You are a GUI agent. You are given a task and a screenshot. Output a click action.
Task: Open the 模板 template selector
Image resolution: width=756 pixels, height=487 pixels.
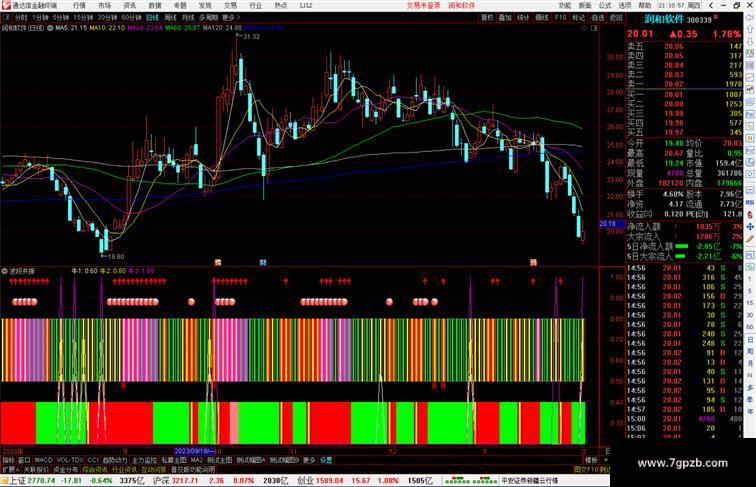[591, 460]
